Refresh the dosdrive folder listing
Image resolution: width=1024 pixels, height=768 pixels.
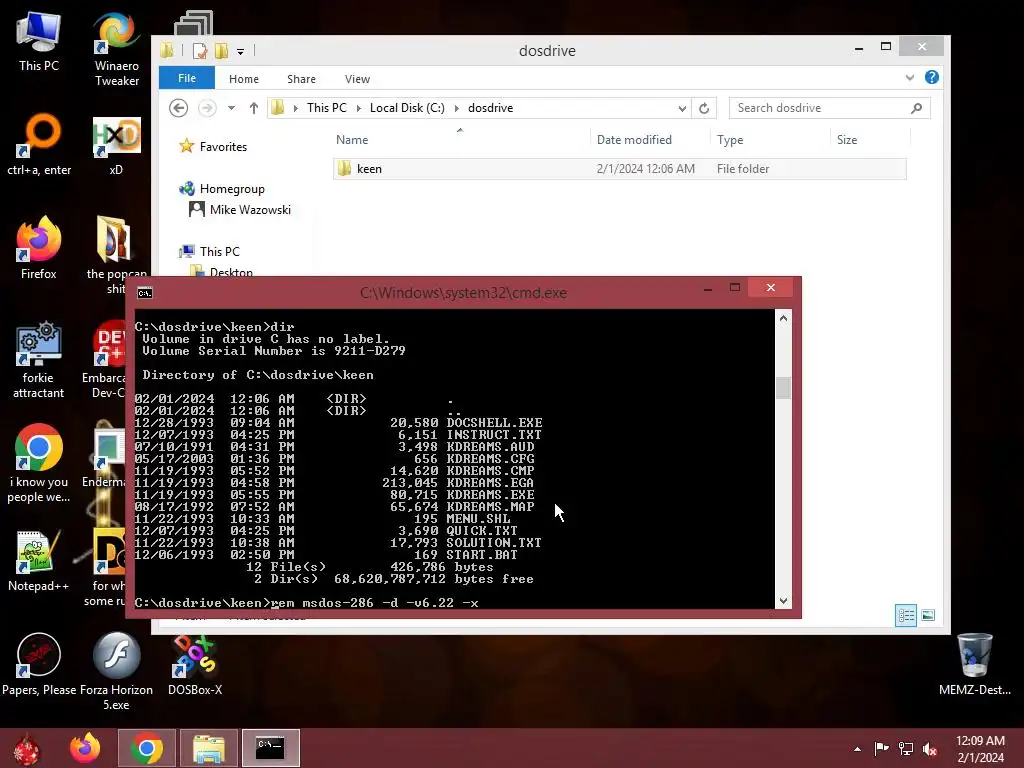[704, 108]
